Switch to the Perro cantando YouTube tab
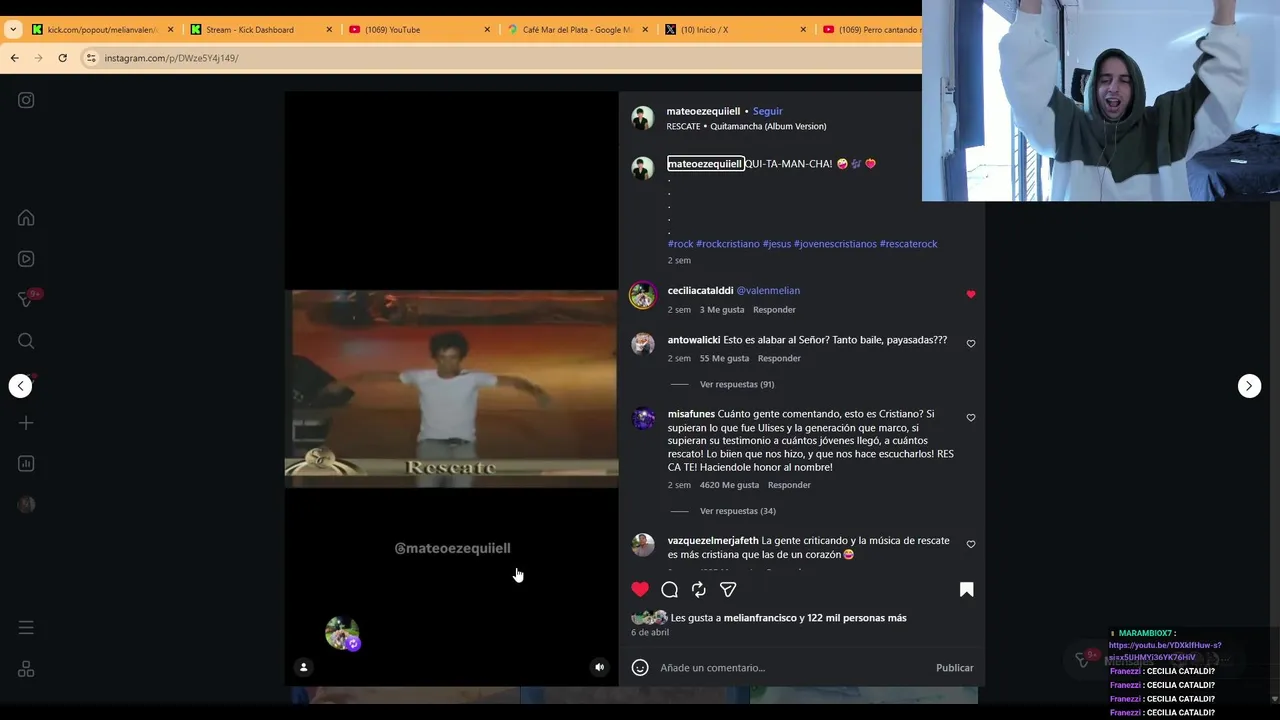The height and width of the screenshot is (720, 1280). [870, 30]
